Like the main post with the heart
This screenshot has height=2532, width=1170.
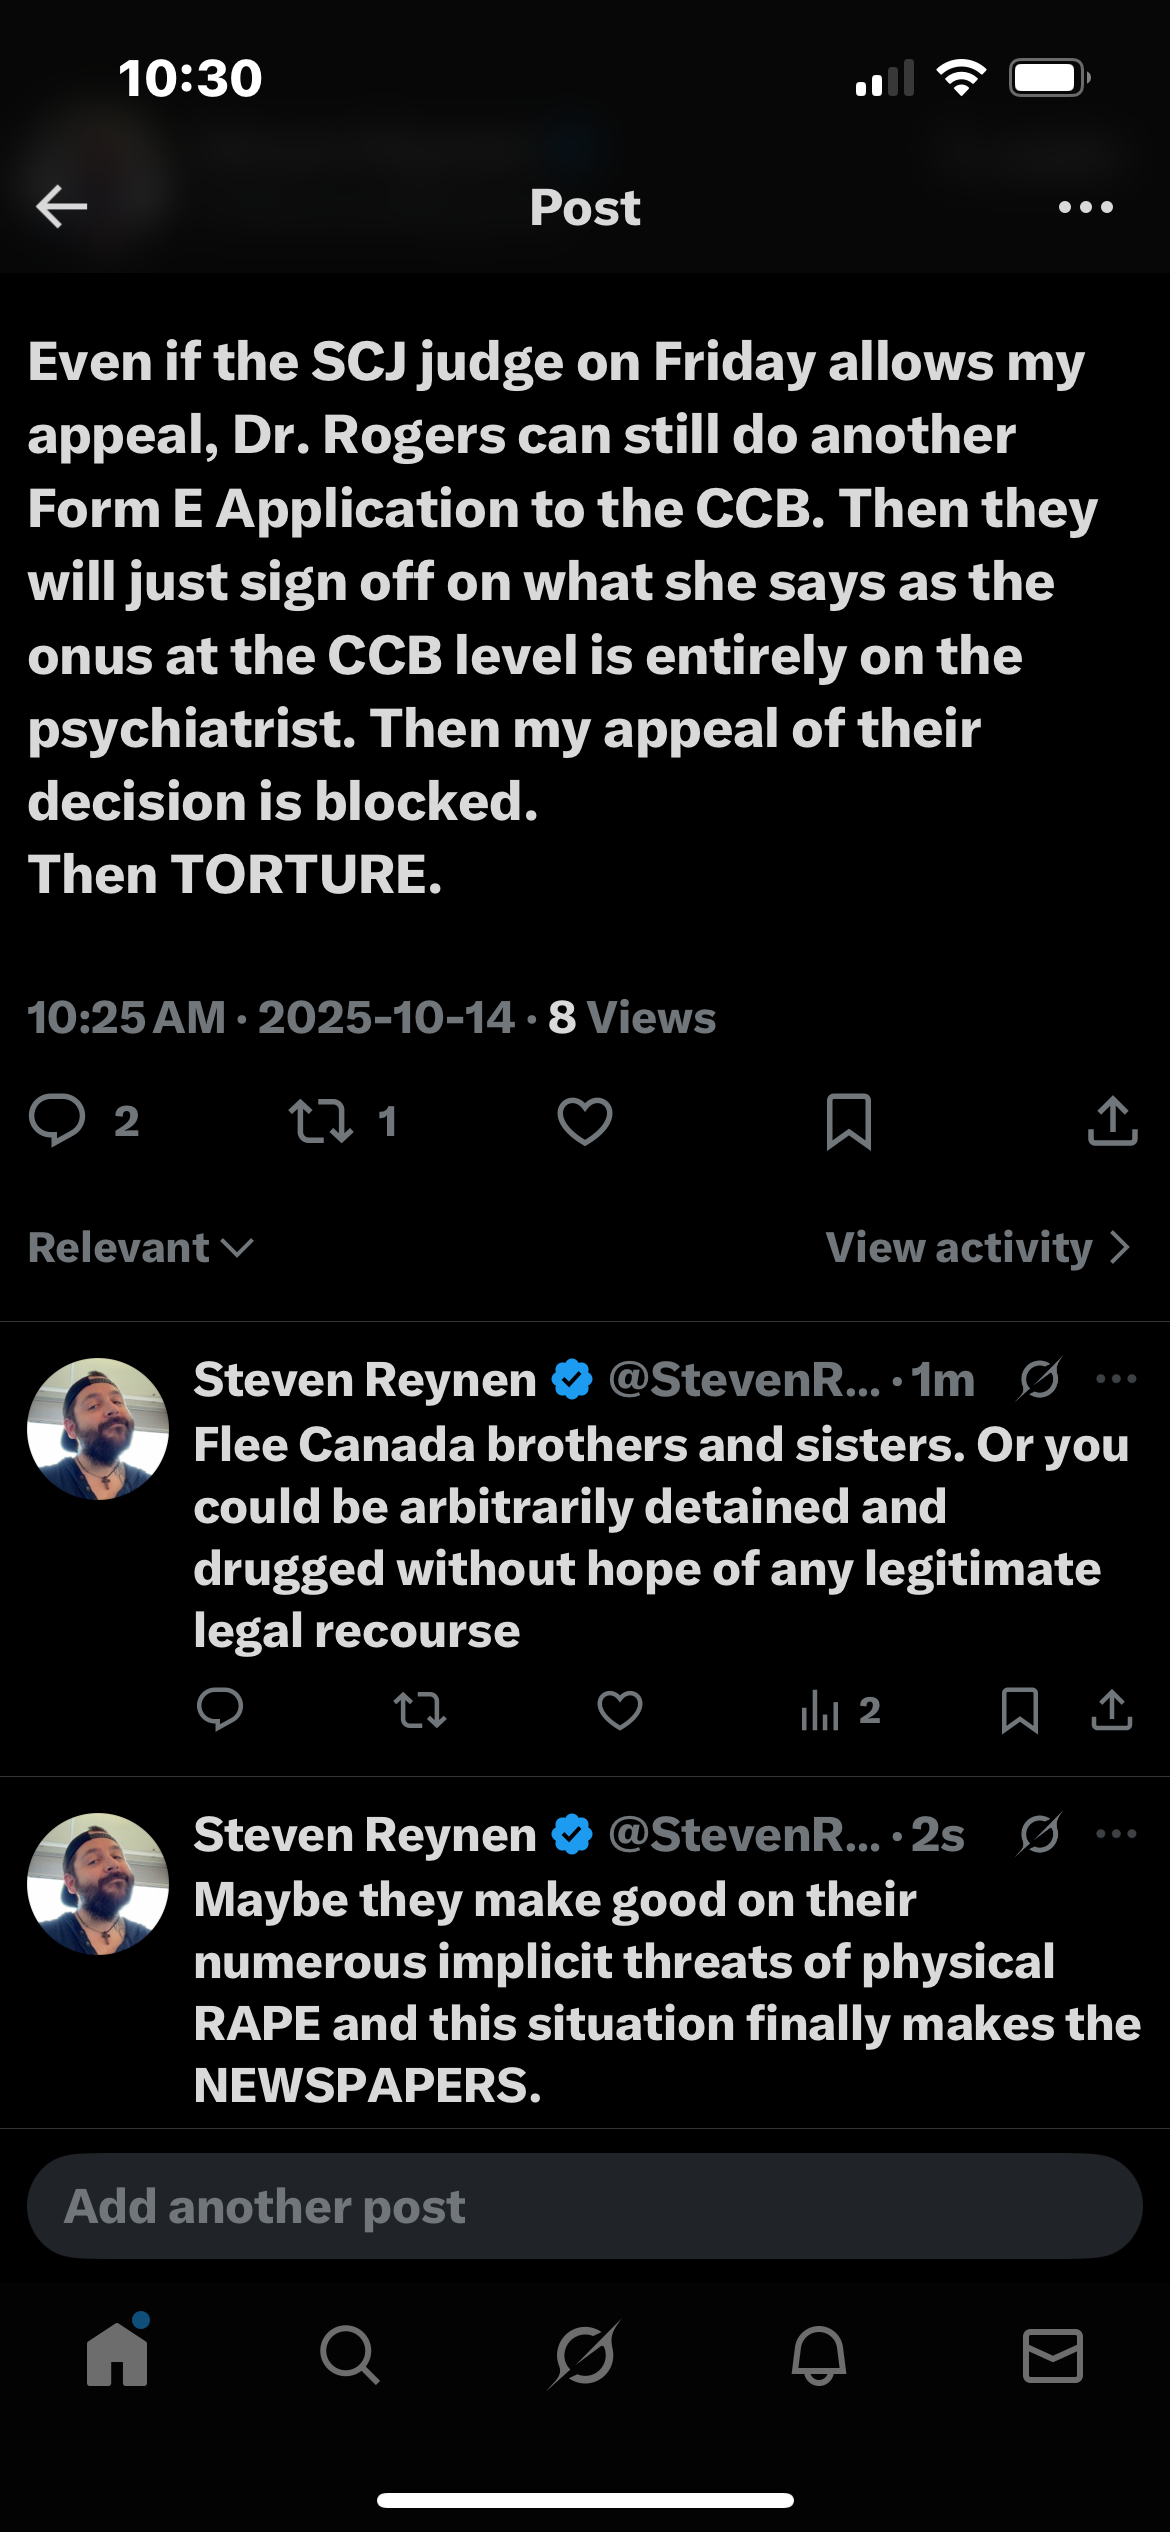tap(585, 1120)
